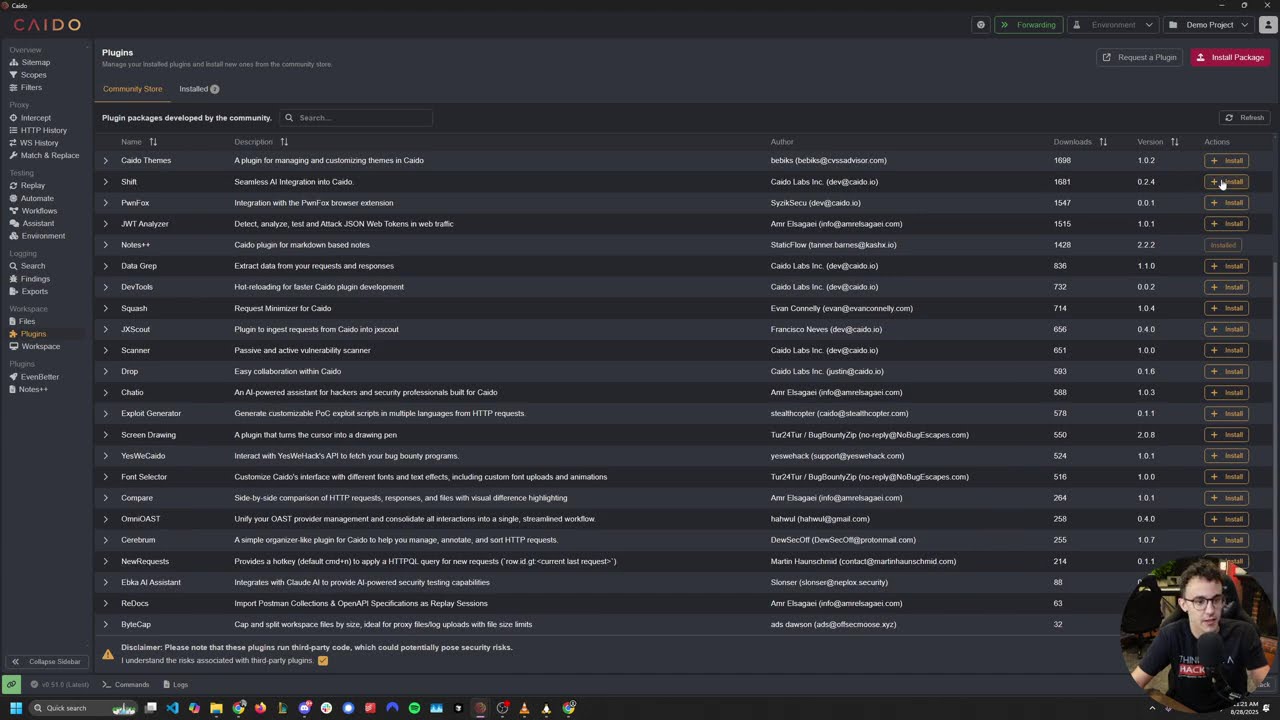Sort plugins by Version column
This screenshot has height=720, width=1280.
pyautogui.click(x=1174, y=142)
